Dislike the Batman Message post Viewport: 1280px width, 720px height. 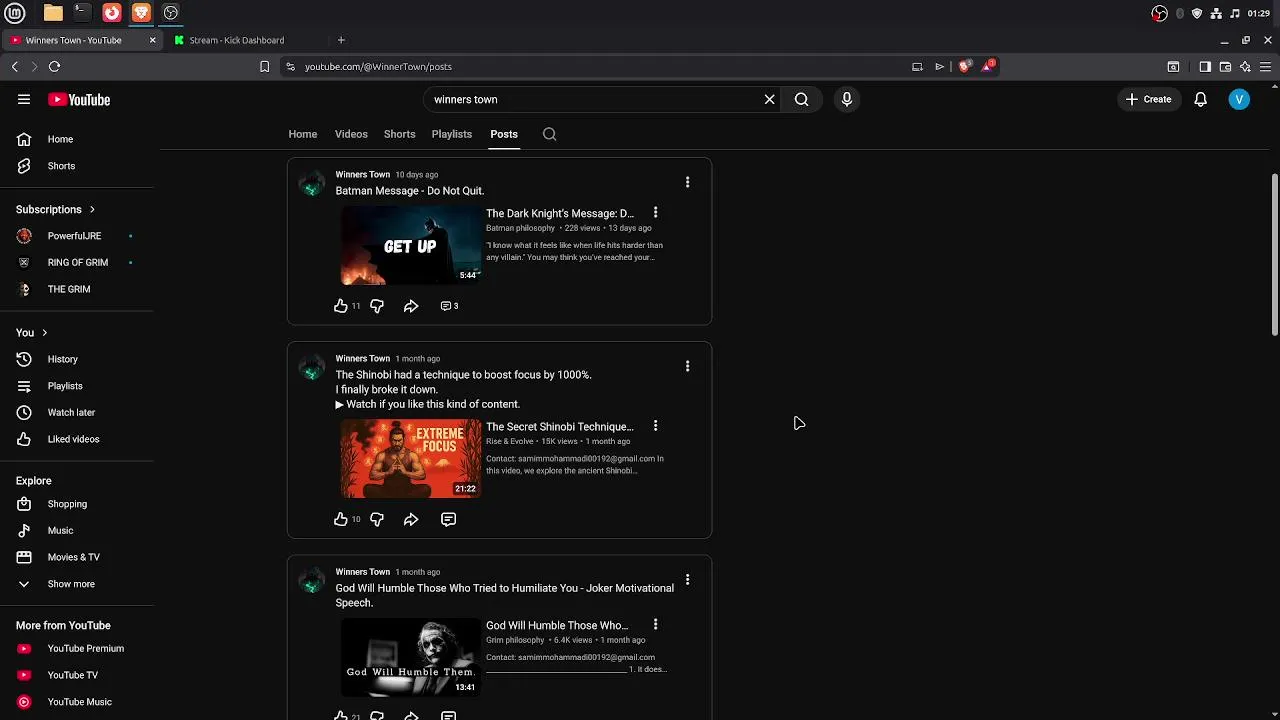(377, 306)
